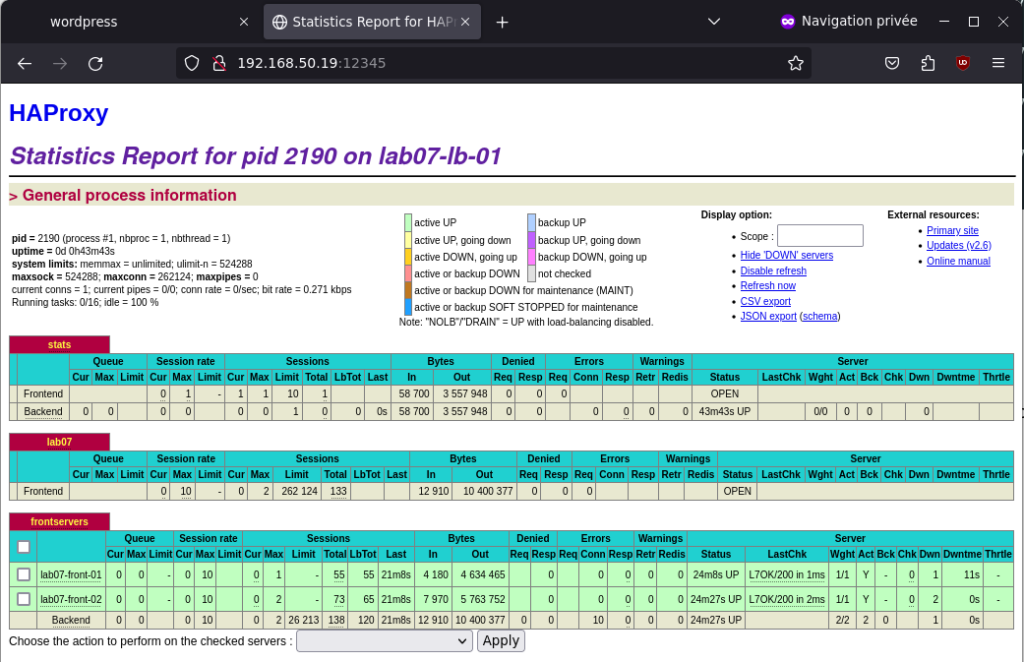This screenshot has width=1024, height=662.
Task: Click the Pocket save icon
Action: coord(892,63)
